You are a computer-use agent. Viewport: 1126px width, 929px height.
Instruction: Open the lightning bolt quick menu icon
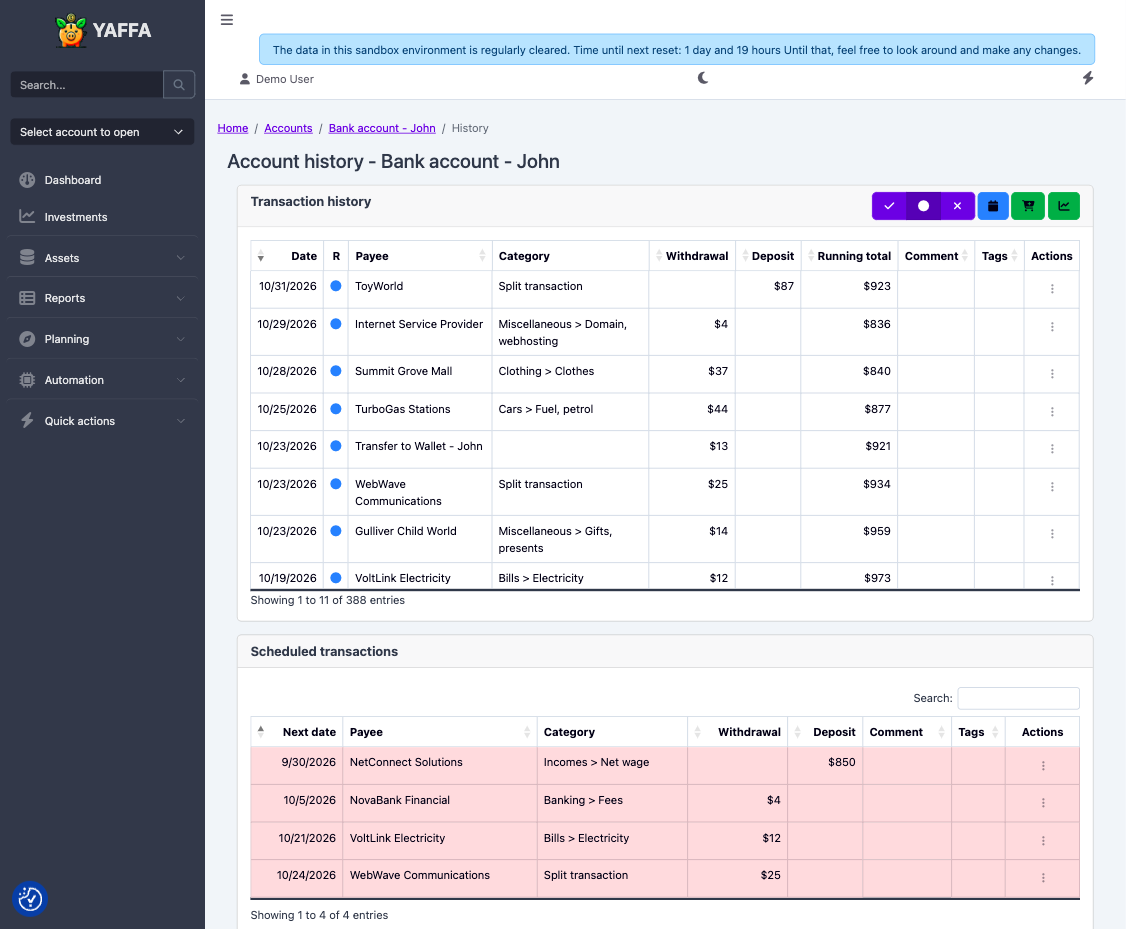1088,78
